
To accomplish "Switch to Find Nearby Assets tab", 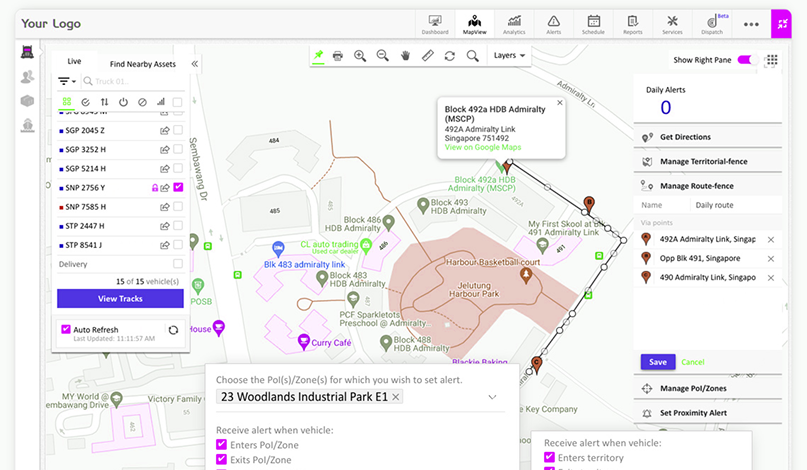I will [x=142, y=64].
